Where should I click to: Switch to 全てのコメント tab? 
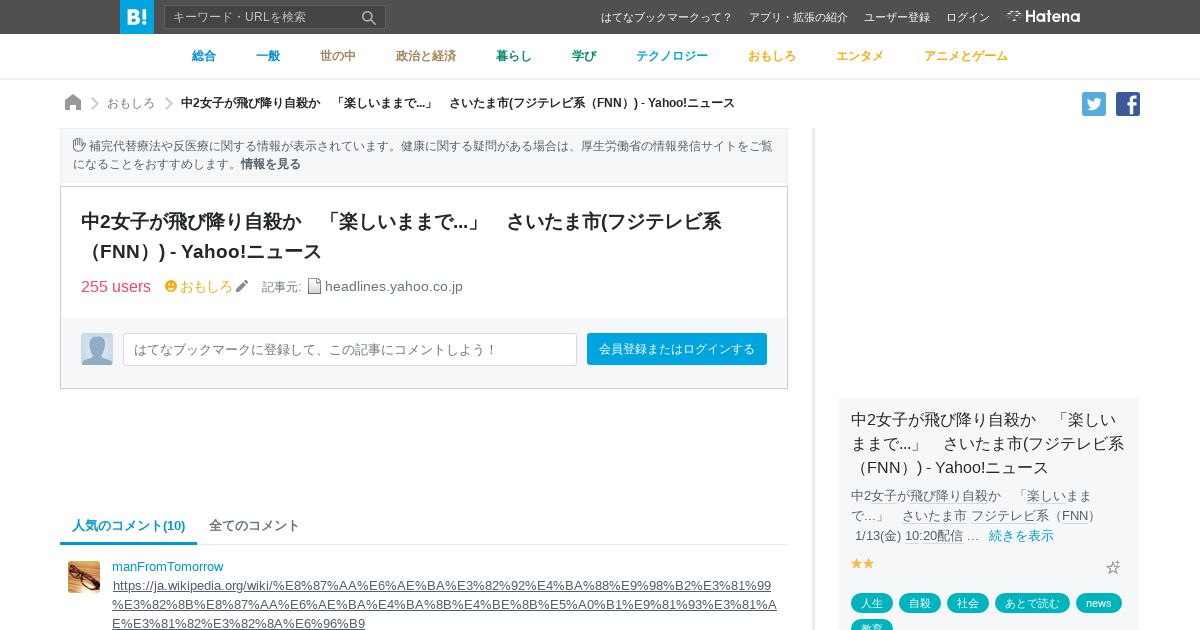pyautogui.click(x=254, y=526)
